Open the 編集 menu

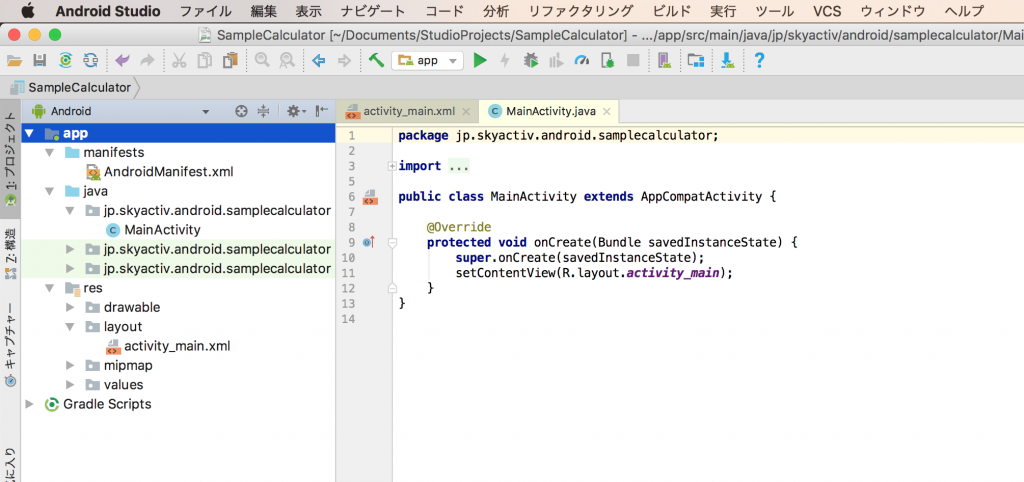263,11
